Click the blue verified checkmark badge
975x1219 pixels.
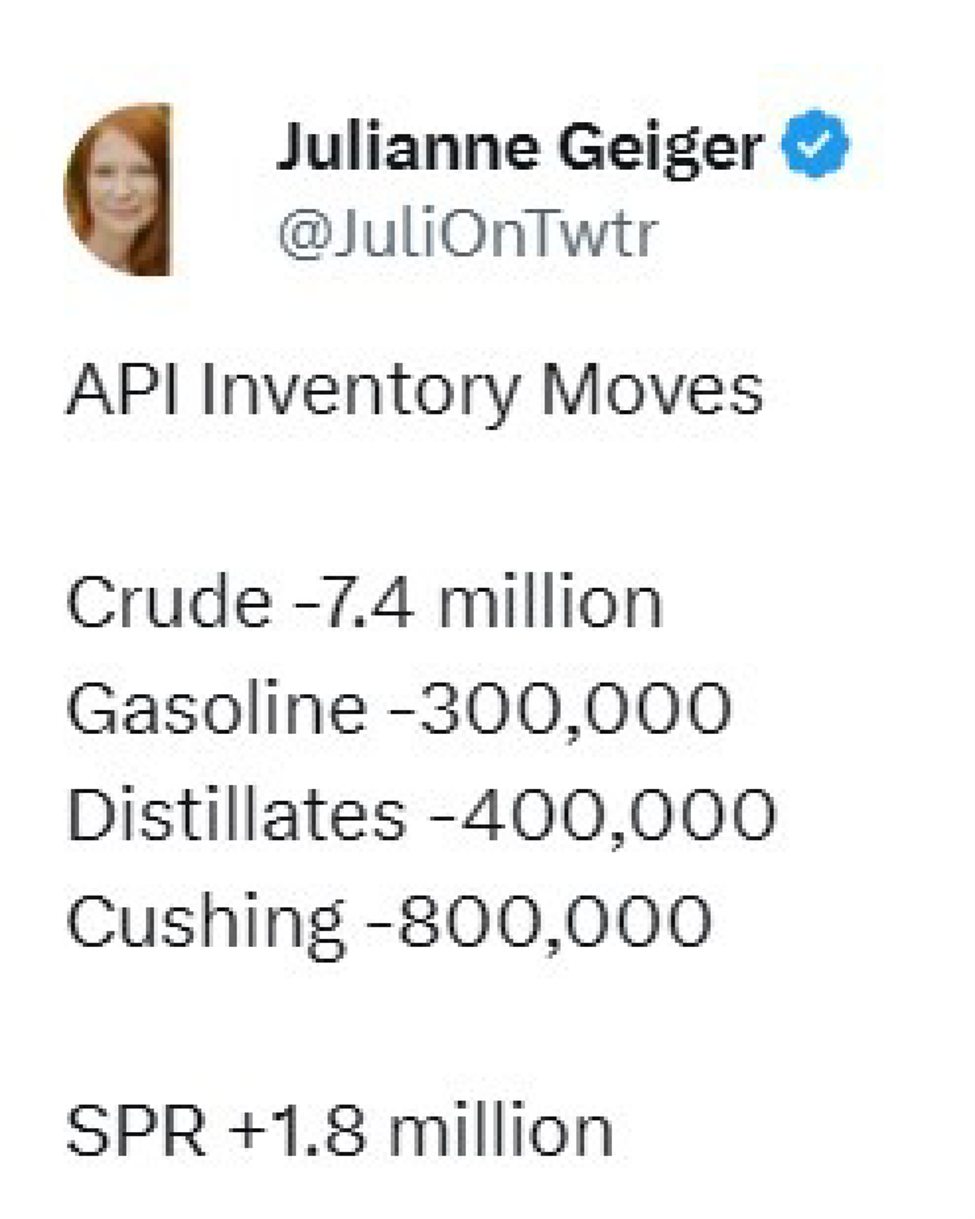815,145
